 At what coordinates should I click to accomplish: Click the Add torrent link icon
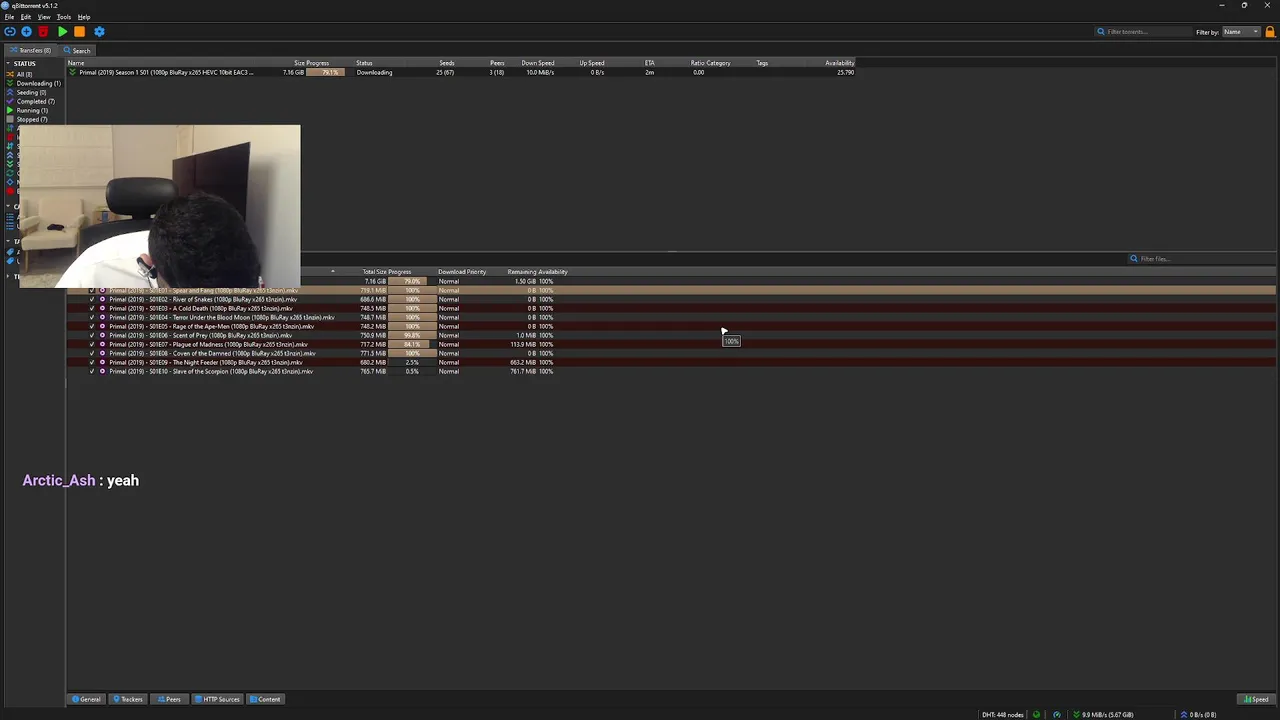pos(10,32)
